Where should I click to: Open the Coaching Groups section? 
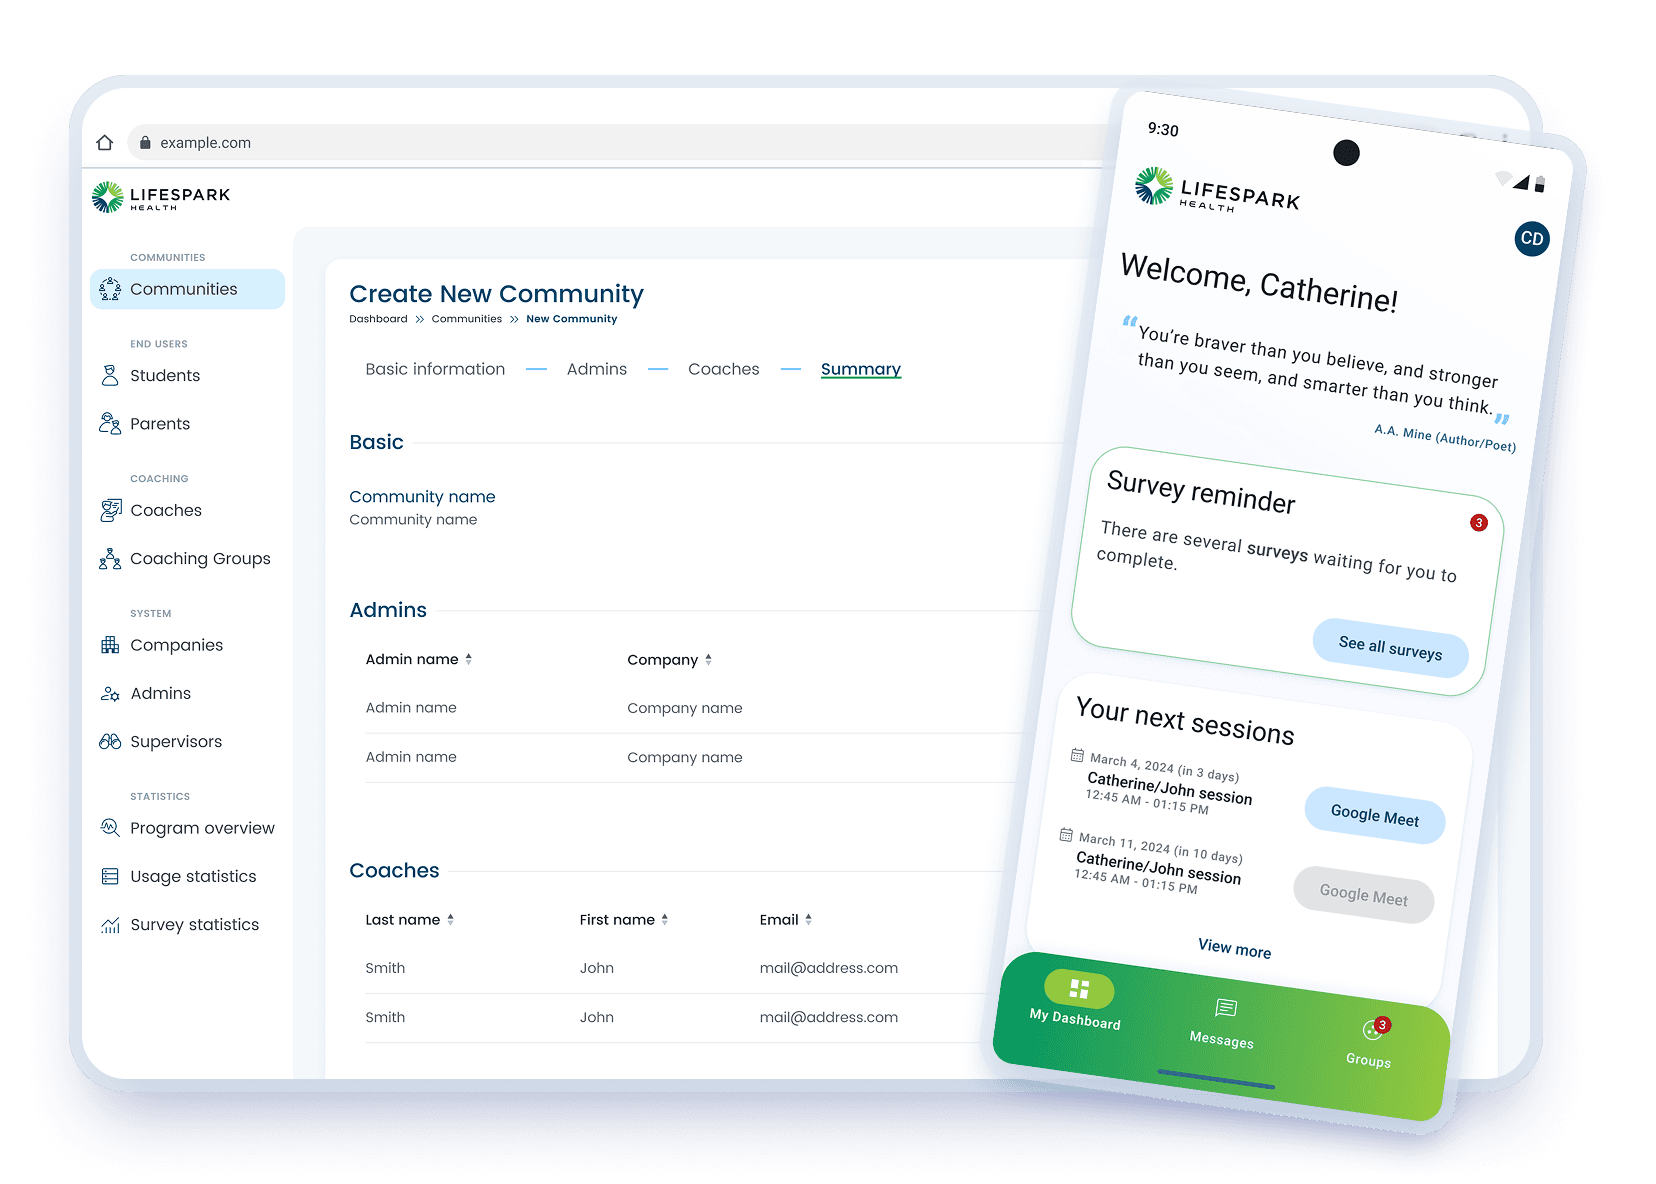200,559
